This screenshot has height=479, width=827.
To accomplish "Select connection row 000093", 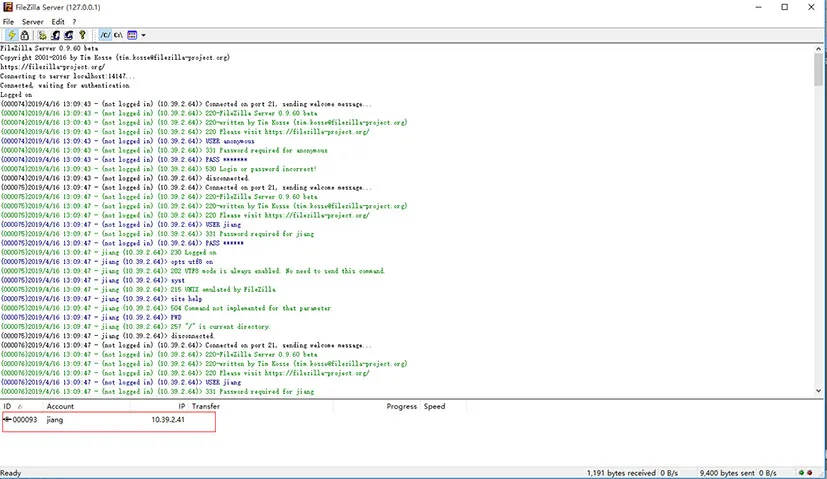I will pos(109,420).
